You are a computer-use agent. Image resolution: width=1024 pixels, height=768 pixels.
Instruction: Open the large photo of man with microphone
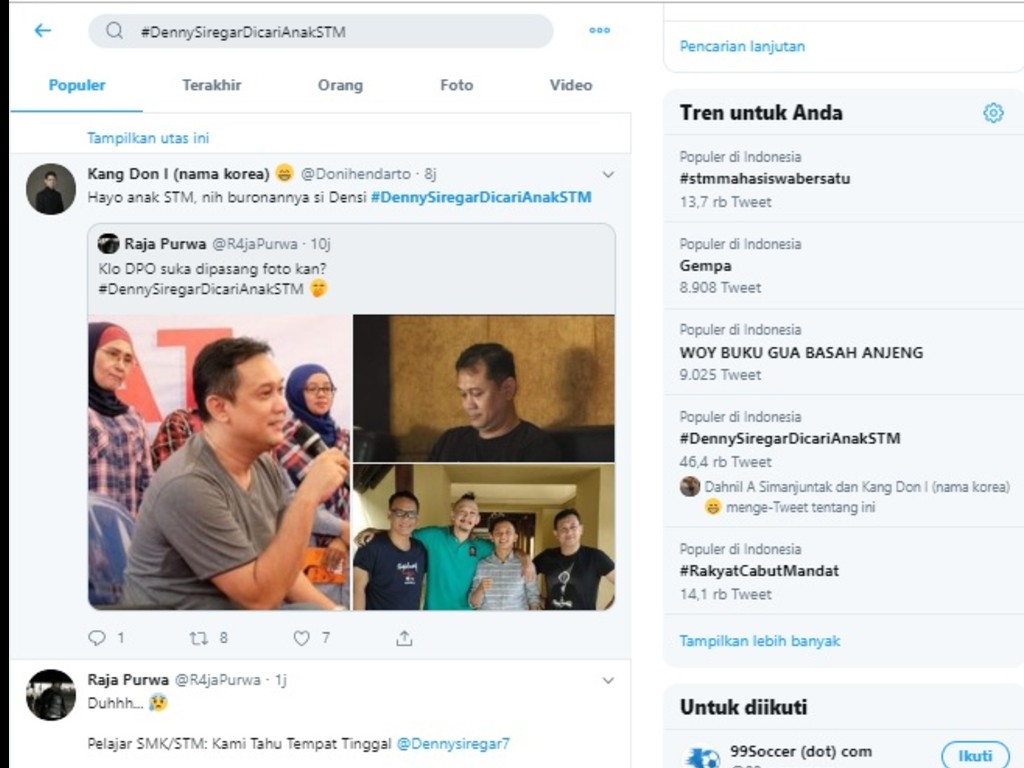coord(219,462)
